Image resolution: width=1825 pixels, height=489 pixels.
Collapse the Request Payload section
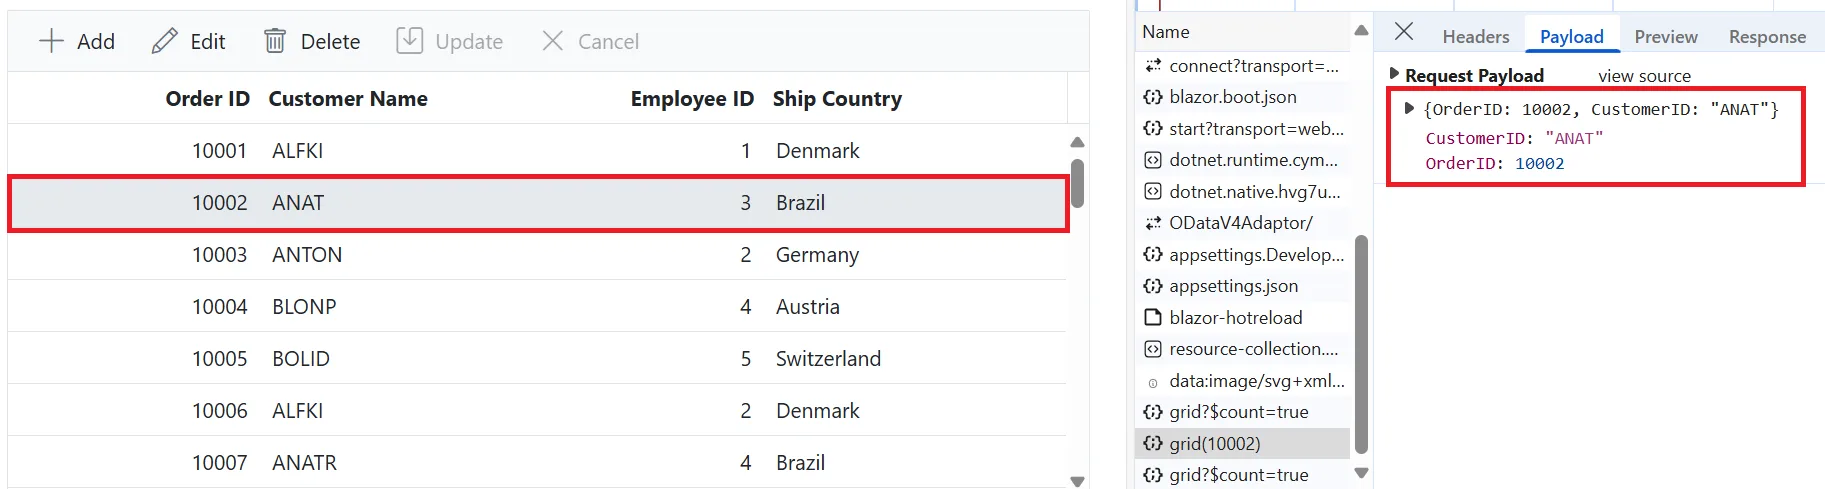[1394, 74]
